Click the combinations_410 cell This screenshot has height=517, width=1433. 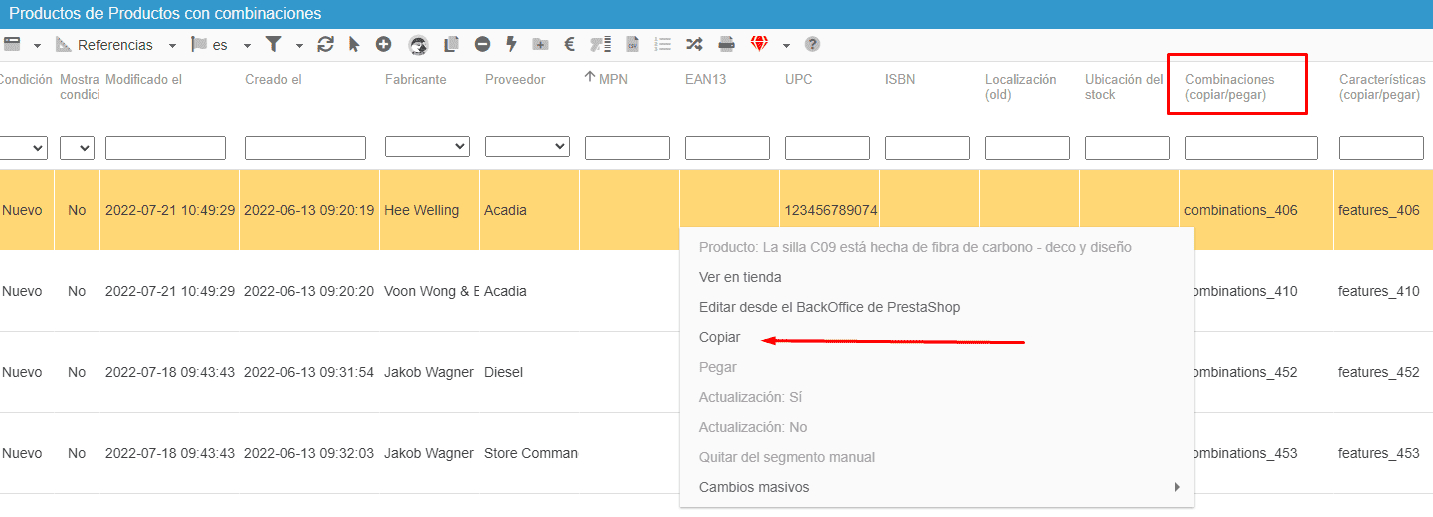click(x=1241, y=291)
